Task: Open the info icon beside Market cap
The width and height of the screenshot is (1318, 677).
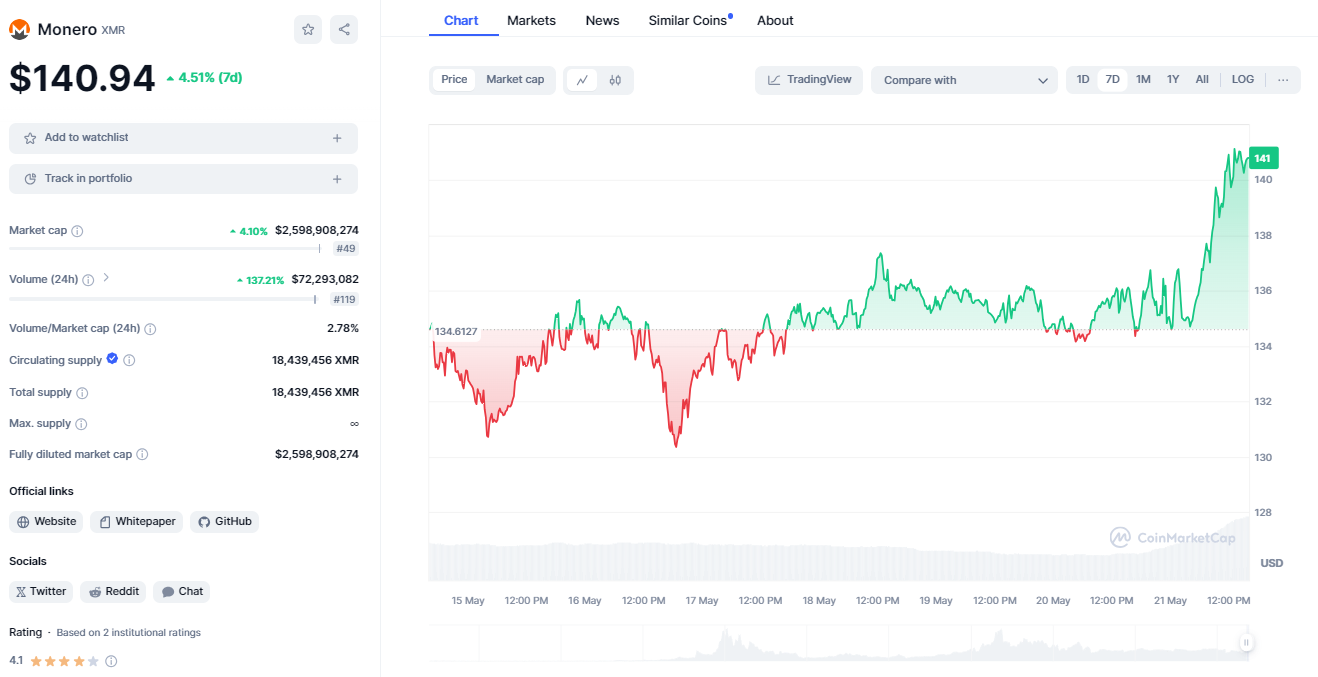Action: click(77, 231)
